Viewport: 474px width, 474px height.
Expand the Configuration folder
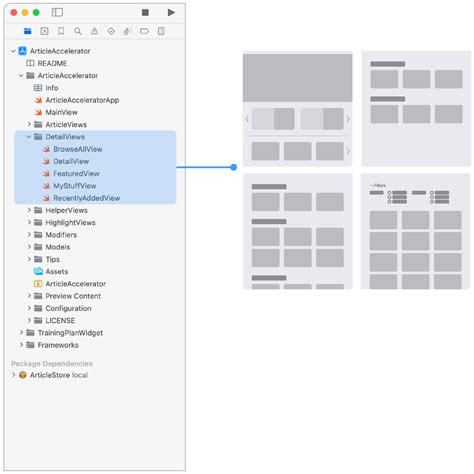[x=29, y=308]
